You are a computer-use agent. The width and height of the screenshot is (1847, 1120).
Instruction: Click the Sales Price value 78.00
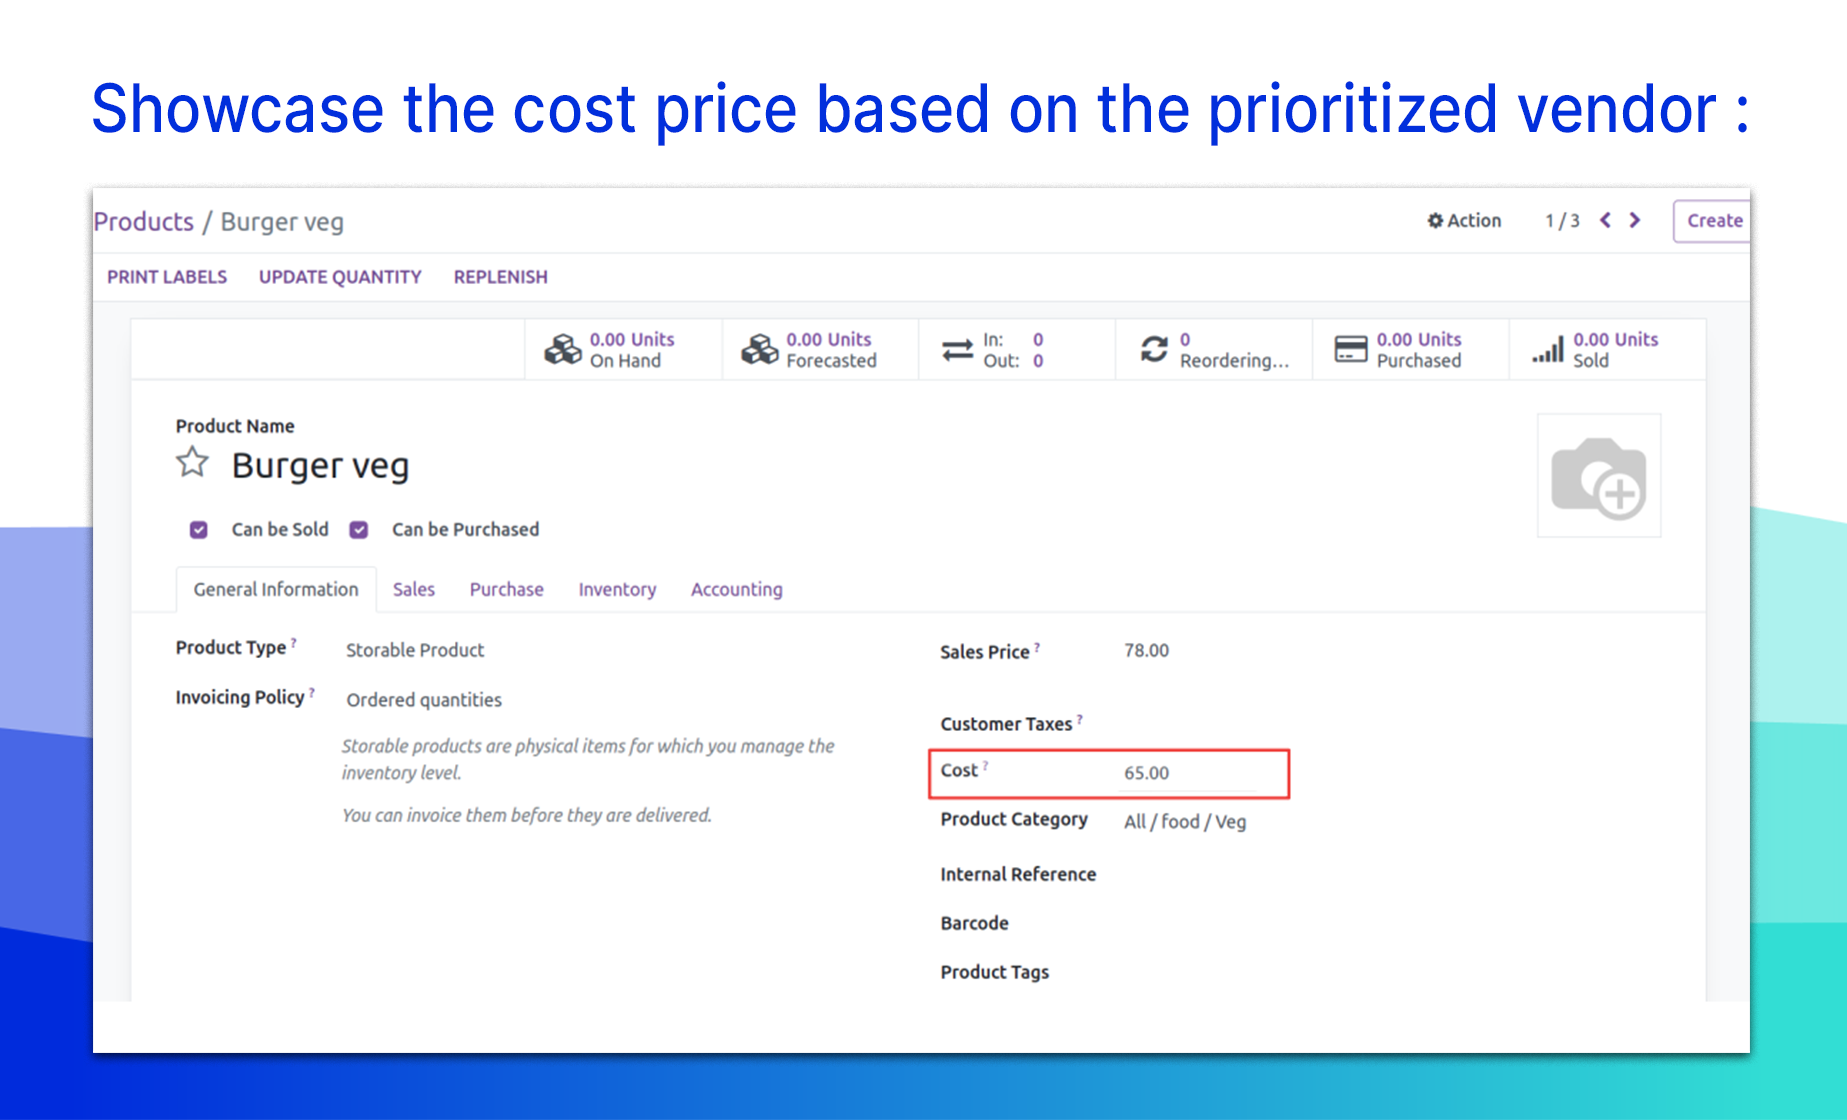(1146, 651)
